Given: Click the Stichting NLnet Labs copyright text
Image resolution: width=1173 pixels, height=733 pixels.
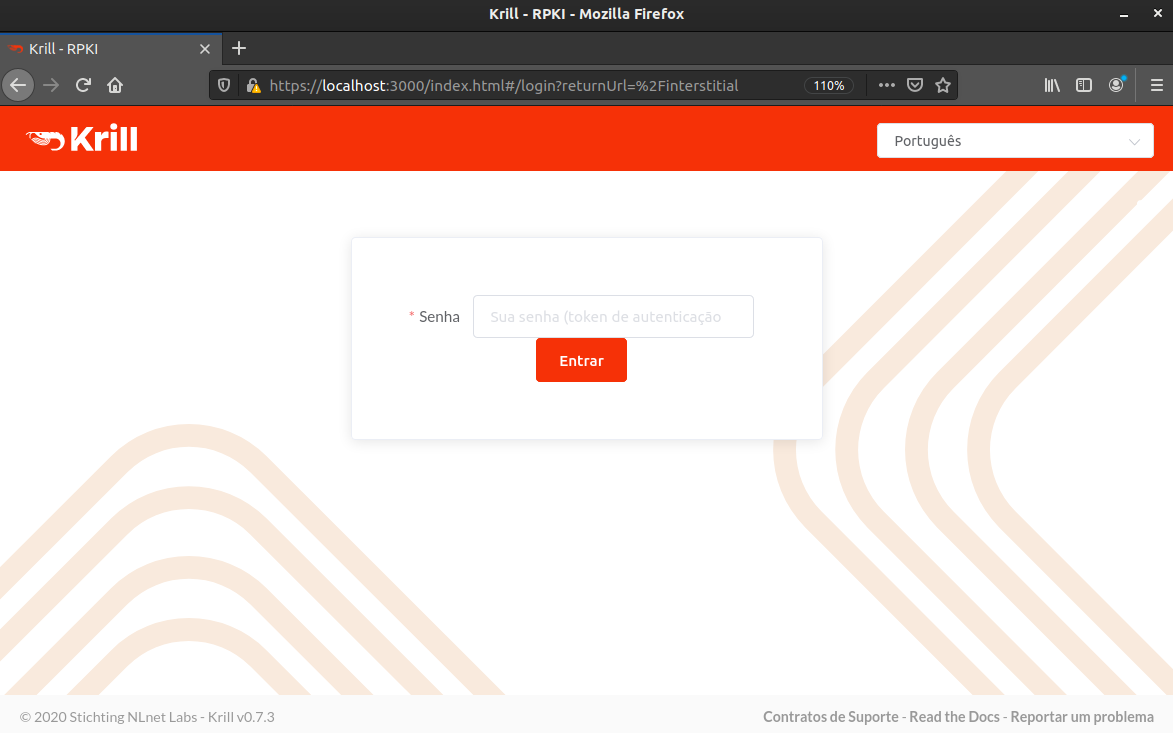Looking at the screenshot, I should pyautogui.click(x=147, y=717).
